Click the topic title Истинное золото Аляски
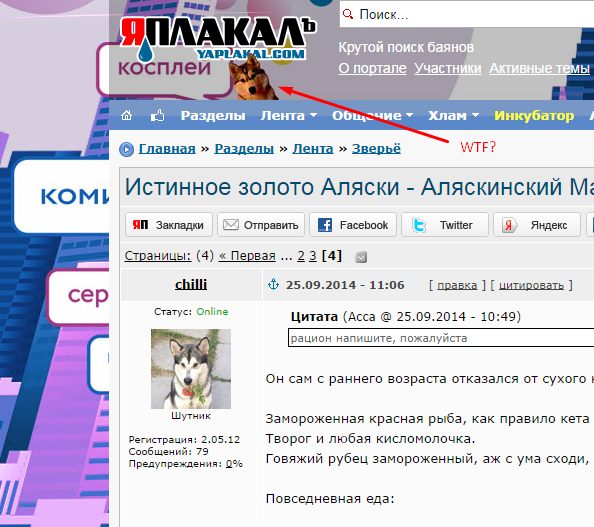The image size is (594, 527). coord(359,187)
